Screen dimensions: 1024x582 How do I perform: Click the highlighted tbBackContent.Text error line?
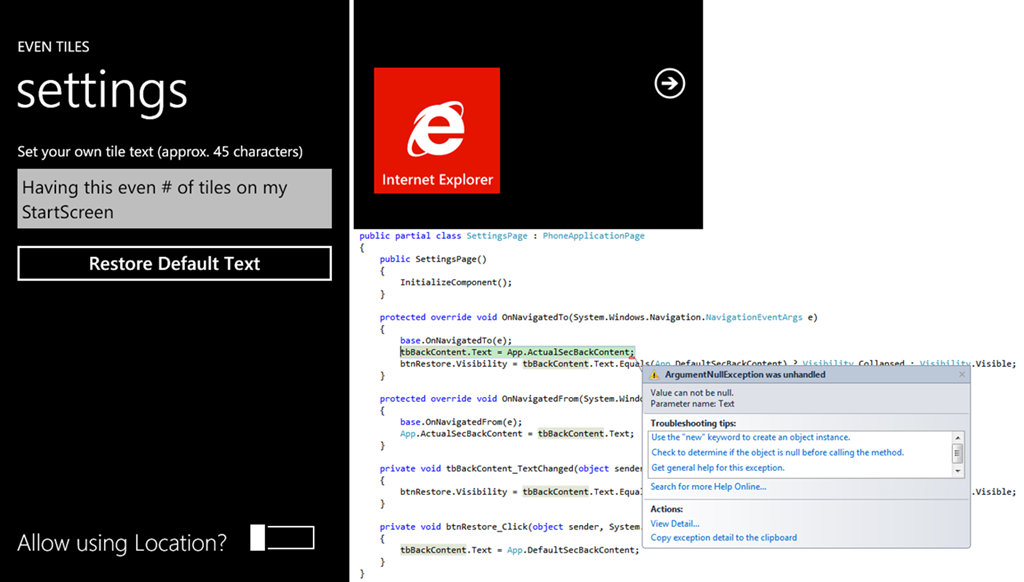[516, 352]
